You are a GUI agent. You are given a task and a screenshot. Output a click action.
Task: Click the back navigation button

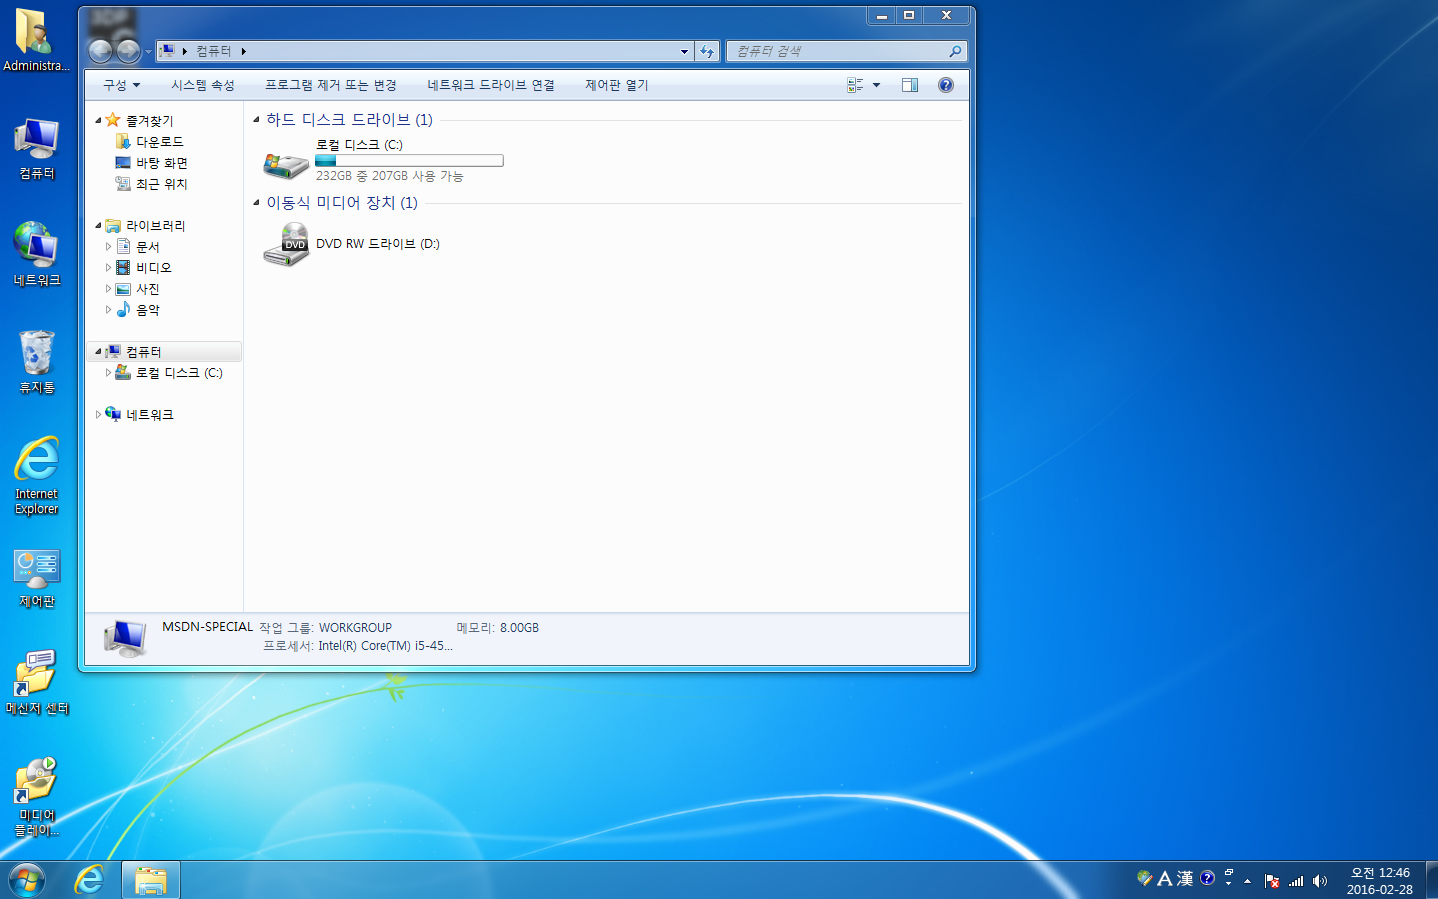[x=100, y=51]
